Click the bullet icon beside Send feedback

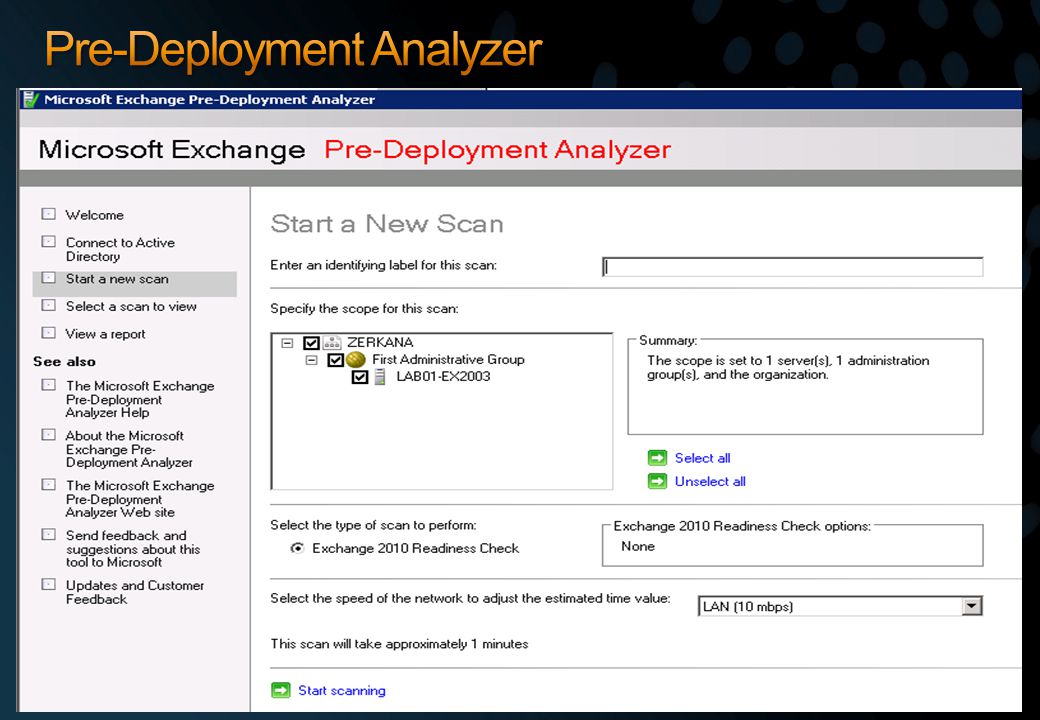(48, 534)
